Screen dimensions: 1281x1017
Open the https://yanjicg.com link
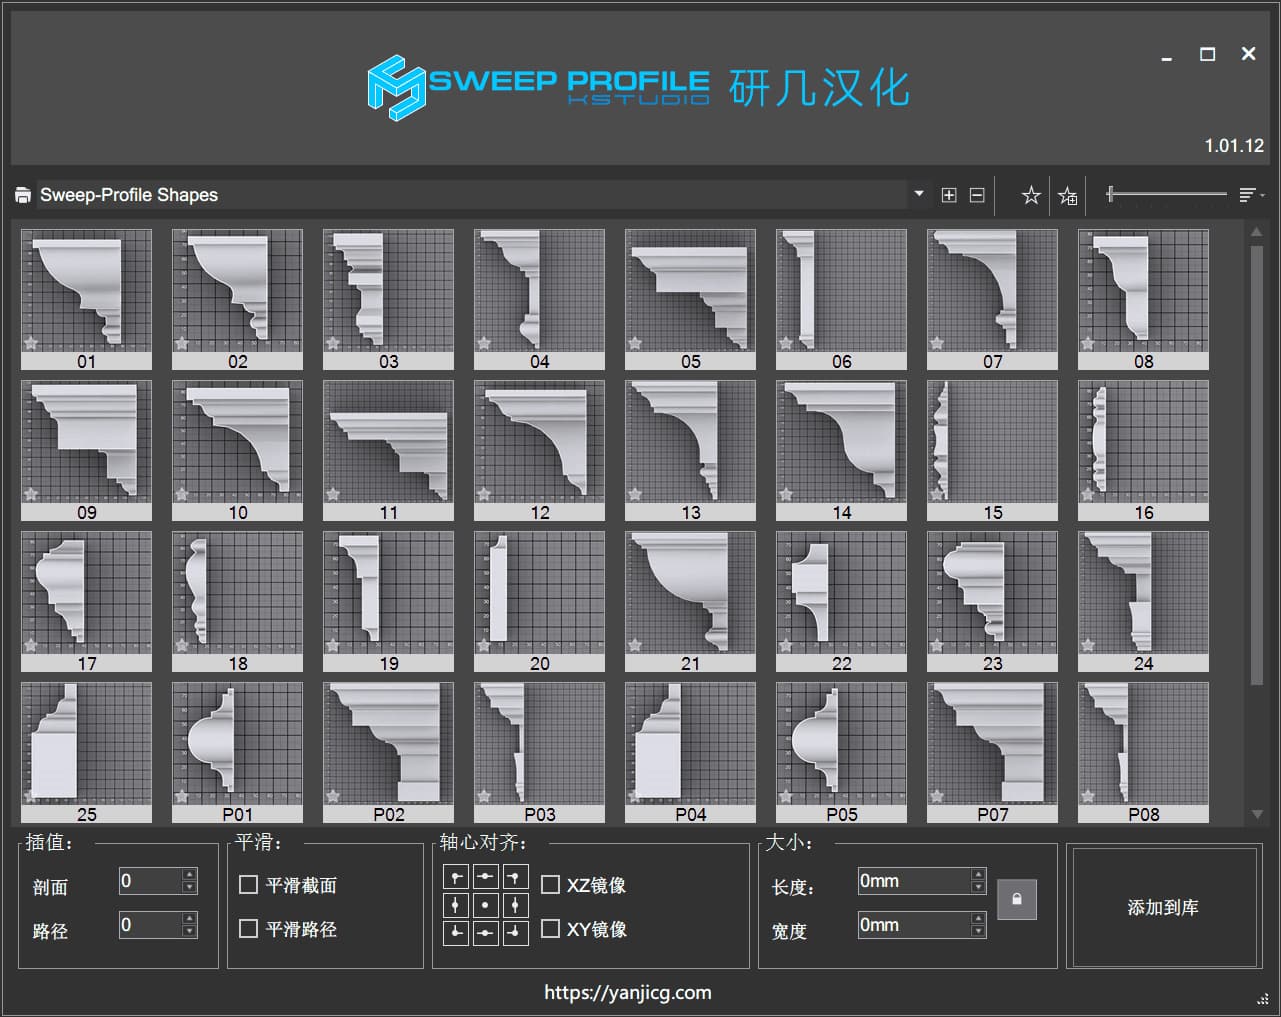[x=628, y=993]
